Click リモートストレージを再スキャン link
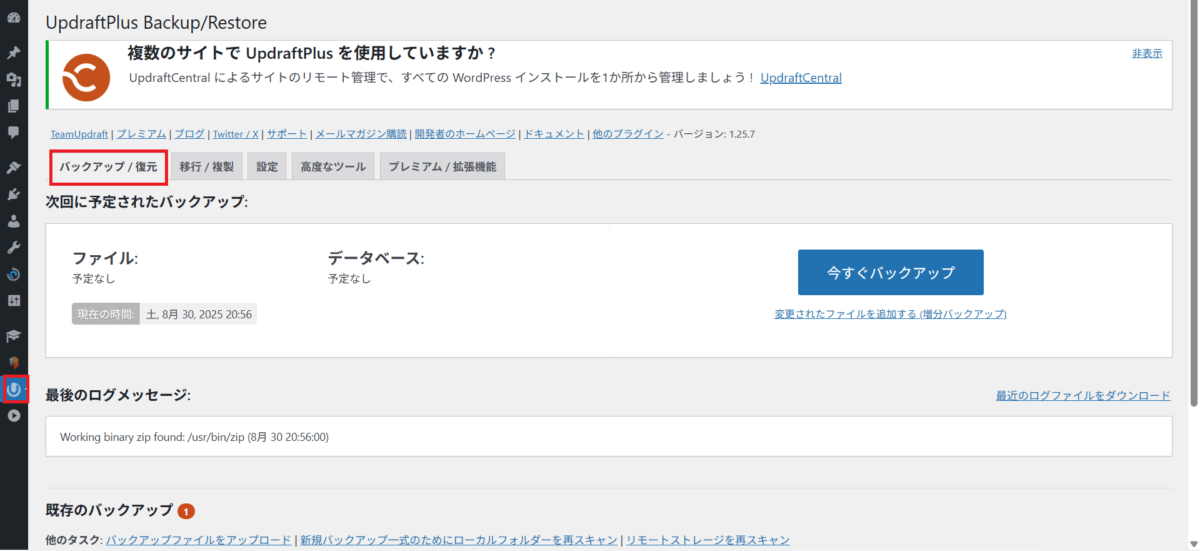The width and height of the screenshot is (1200, 551). coord(708,540)
